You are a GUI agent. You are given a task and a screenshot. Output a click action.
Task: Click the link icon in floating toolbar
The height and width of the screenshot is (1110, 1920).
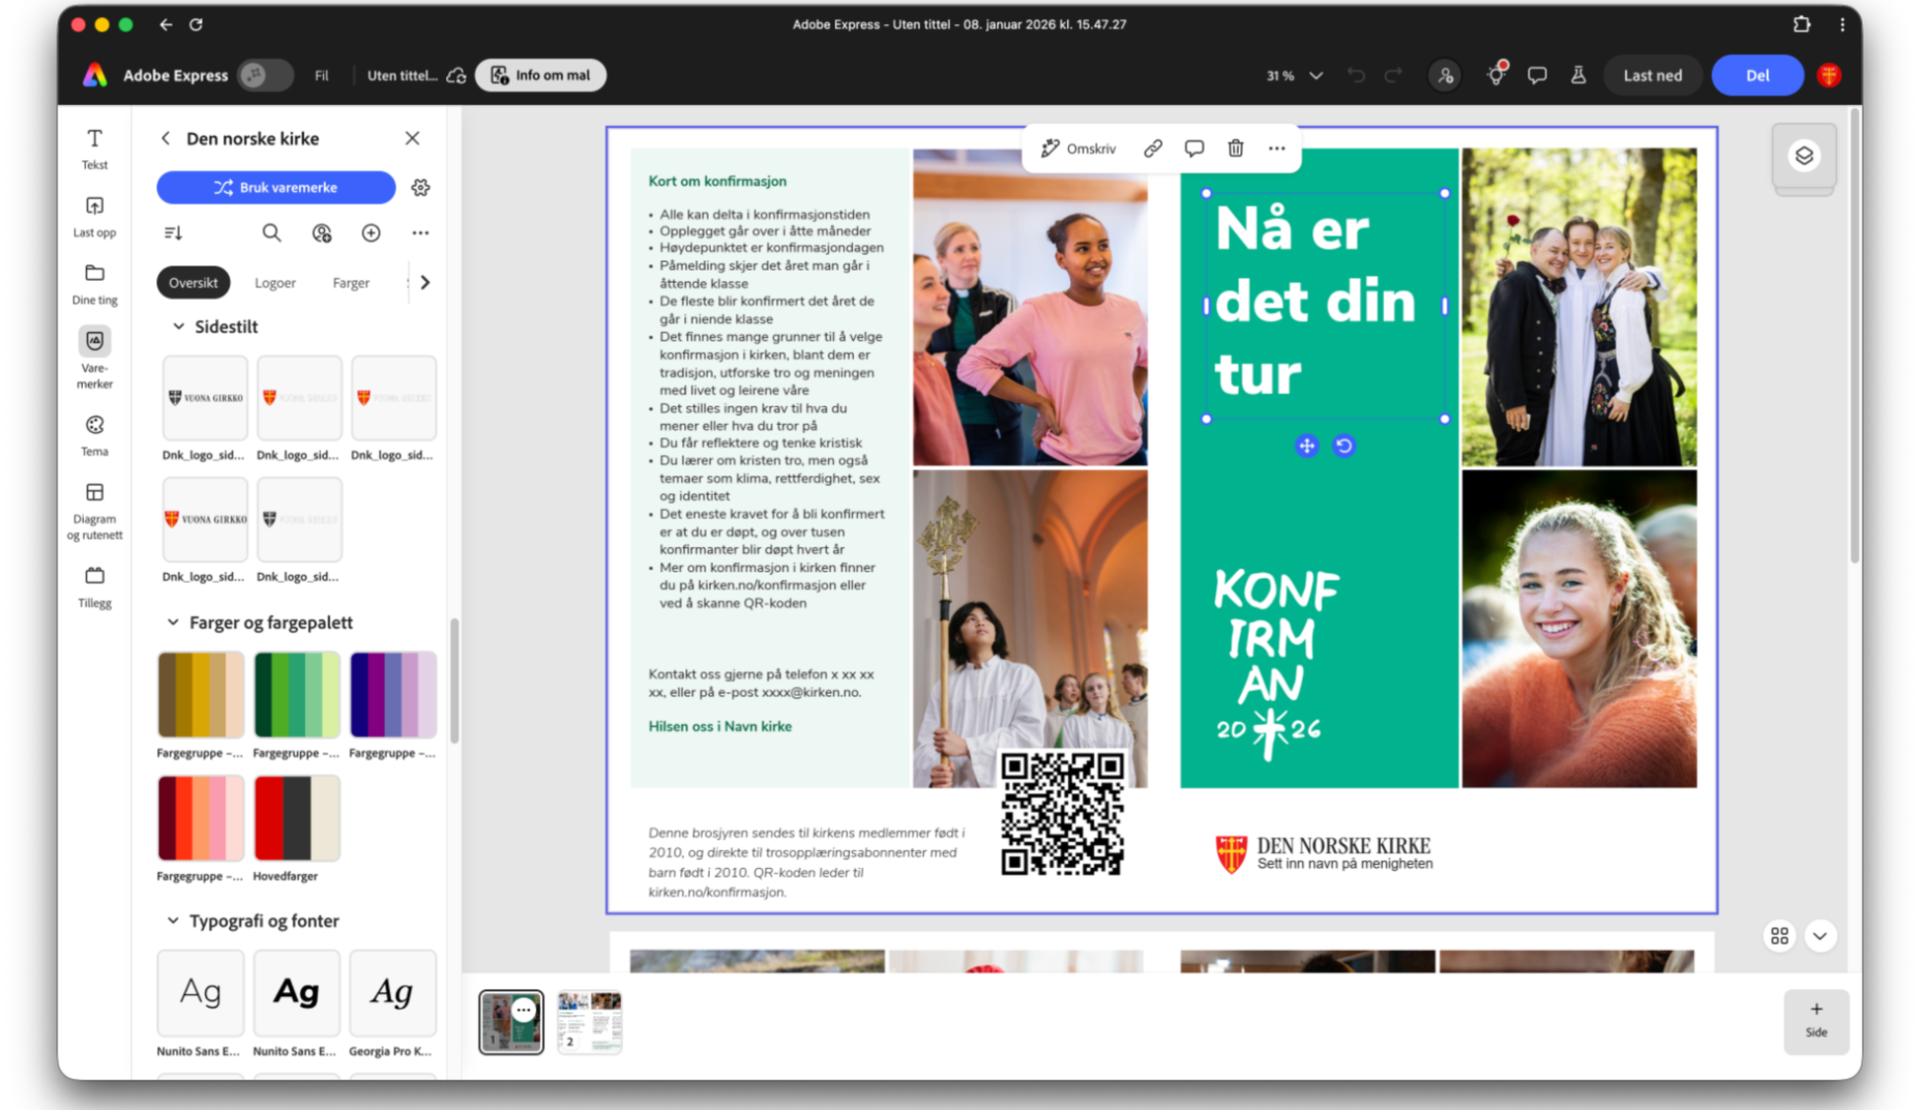1153,148
